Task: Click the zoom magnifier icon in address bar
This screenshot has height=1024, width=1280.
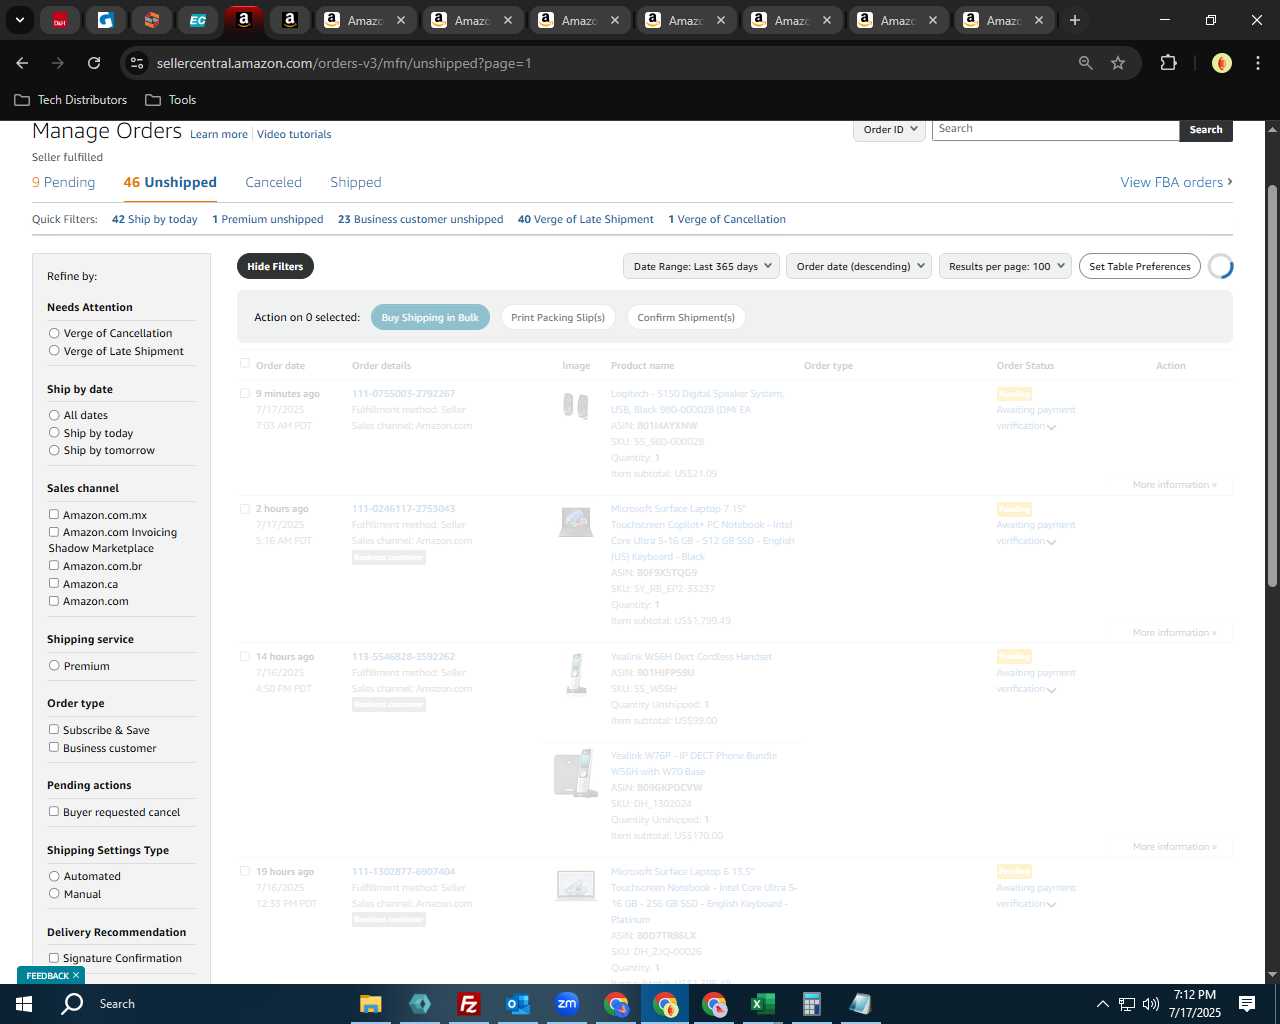Action: 1085,63
